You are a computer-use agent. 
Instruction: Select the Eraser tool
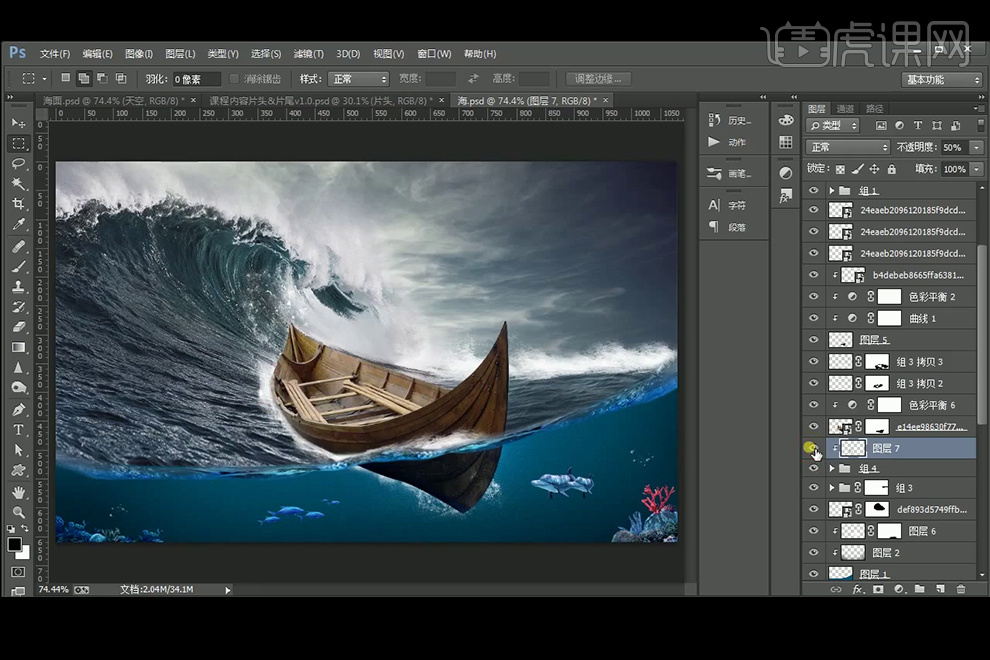[x=18, y=327]
